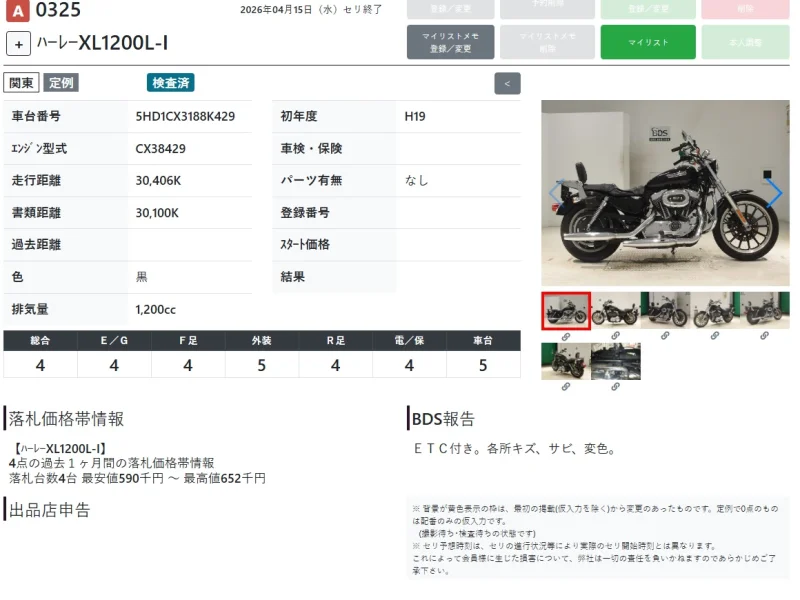This screenshot has width=800, height=600.
Task: Click the 定例 tag
Action: tap(61, 83)
